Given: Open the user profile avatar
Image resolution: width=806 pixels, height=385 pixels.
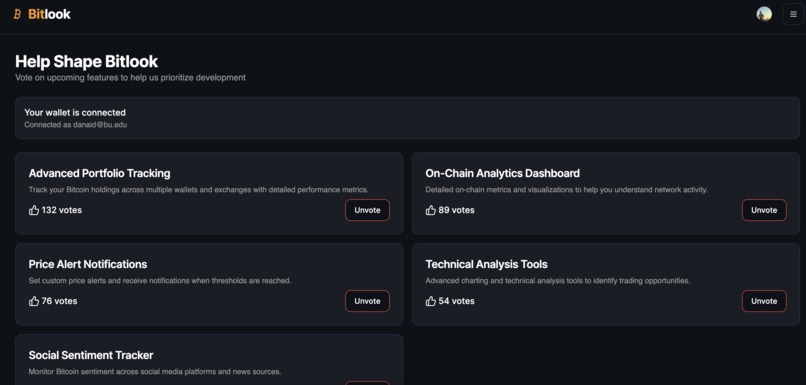Looking at the screenshot, I should 764,14.
